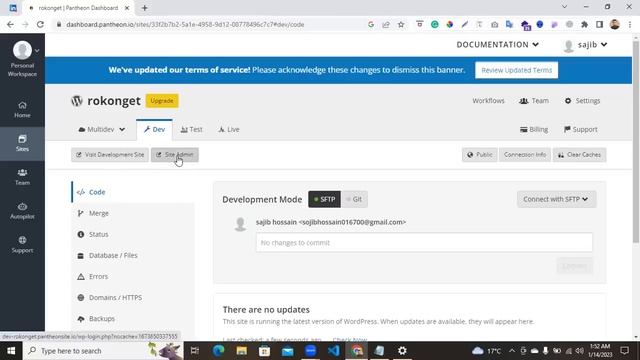The image size is (640, 360).
Task: Open Workflows link
Action: 488,101
